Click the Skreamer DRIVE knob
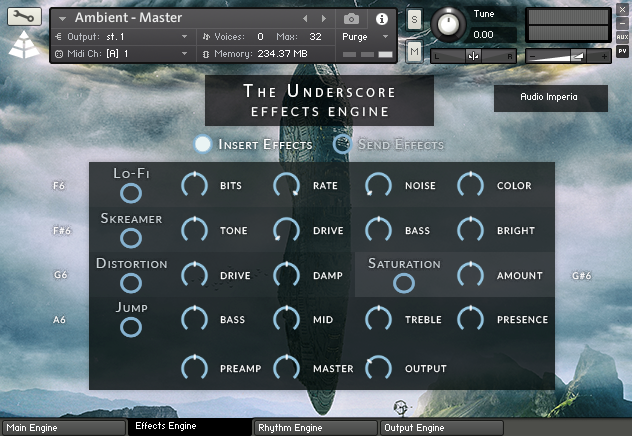This screenshot has width=632, height=436. click(287, 230)
